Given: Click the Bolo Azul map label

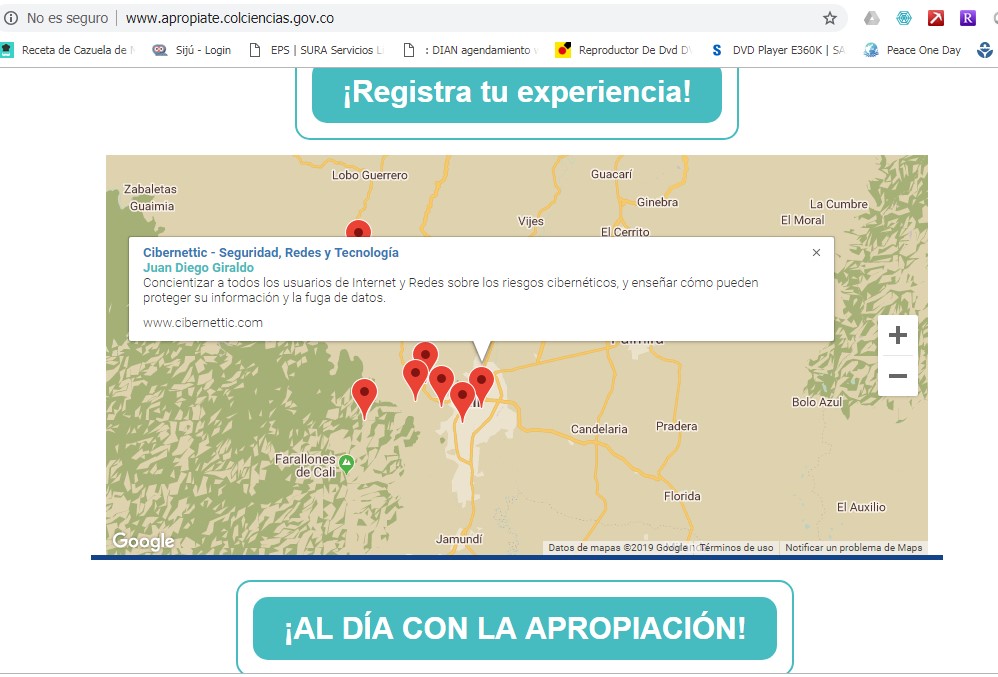Looking at the screenshot, I should [x=817, y=402].
